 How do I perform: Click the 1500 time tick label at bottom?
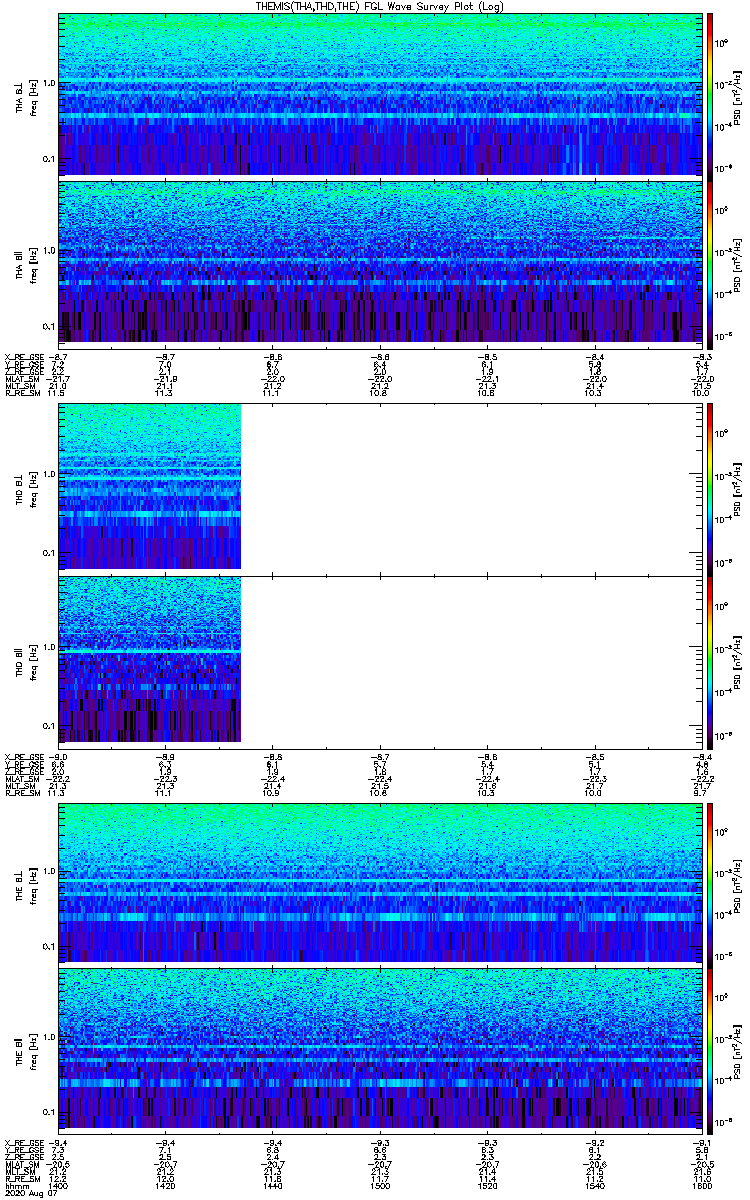tap(380, 1186)
